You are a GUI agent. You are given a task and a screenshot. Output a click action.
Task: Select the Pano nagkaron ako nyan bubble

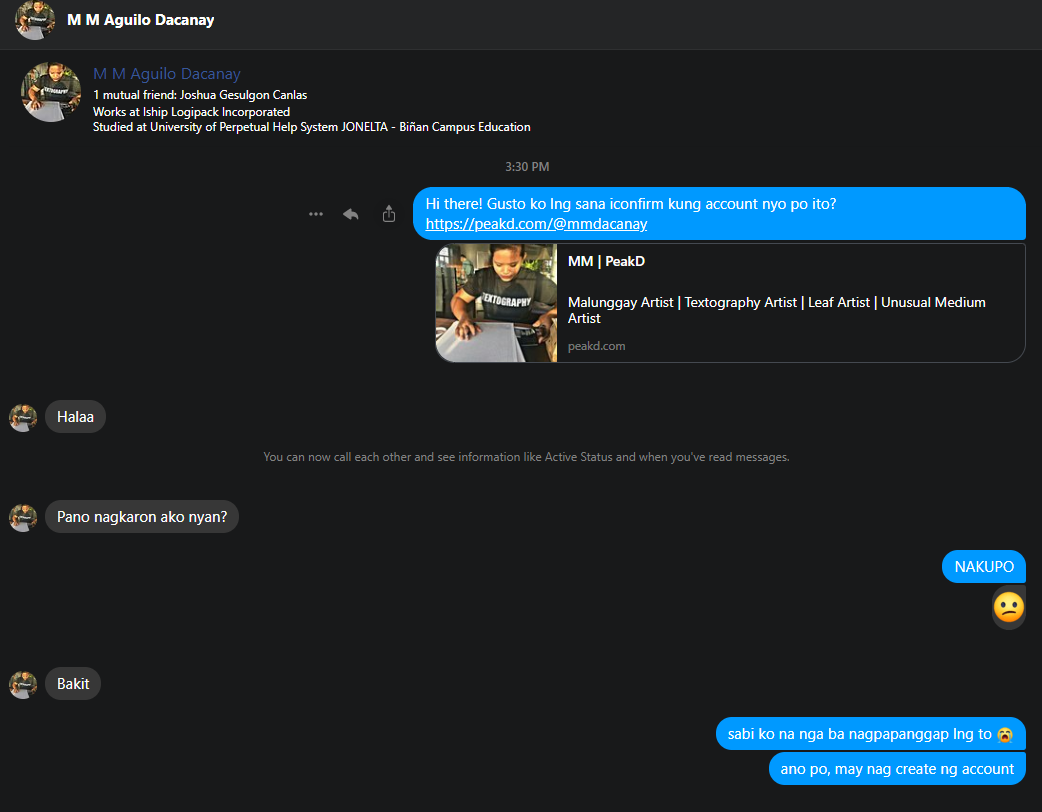click(x=142, y=517)
